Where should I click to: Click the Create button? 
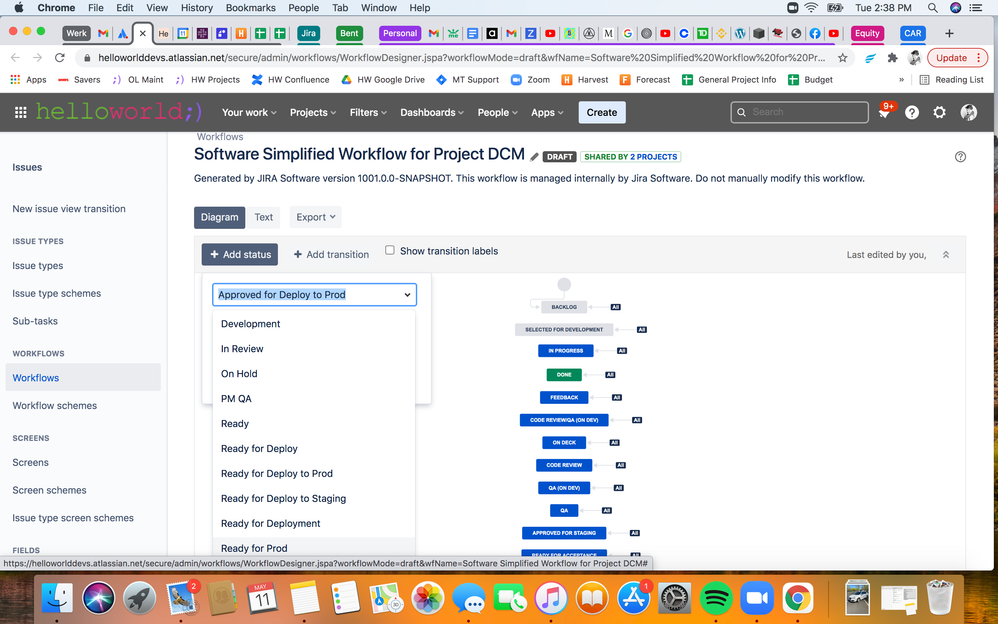tap(601, 112)
